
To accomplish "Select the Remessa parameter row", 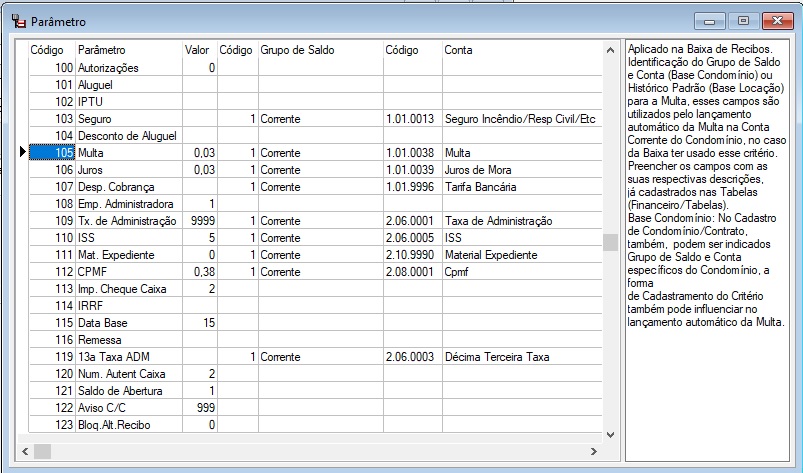I will 315,340.
